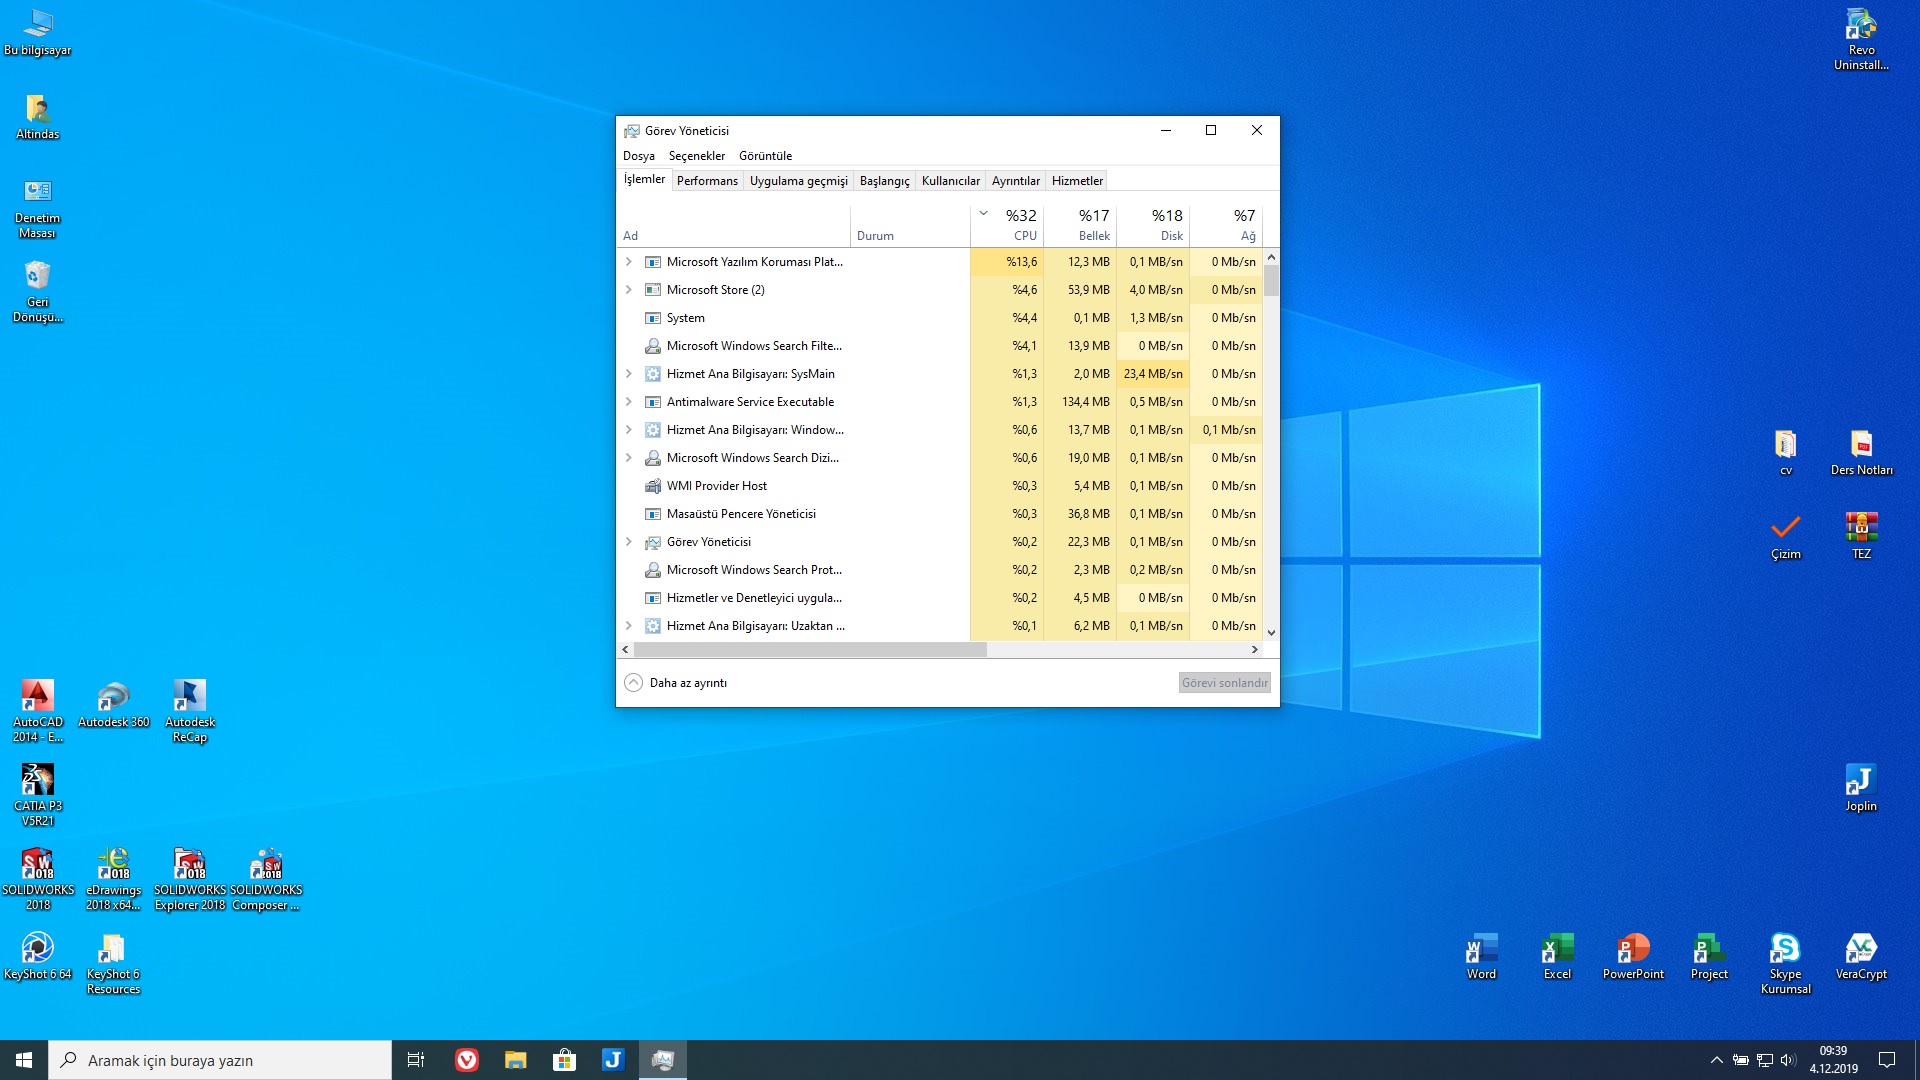The height and width of the screenshot is (1080, 1920).
Task: Open notification center in taskbar
Action: pos(1887,1060)
